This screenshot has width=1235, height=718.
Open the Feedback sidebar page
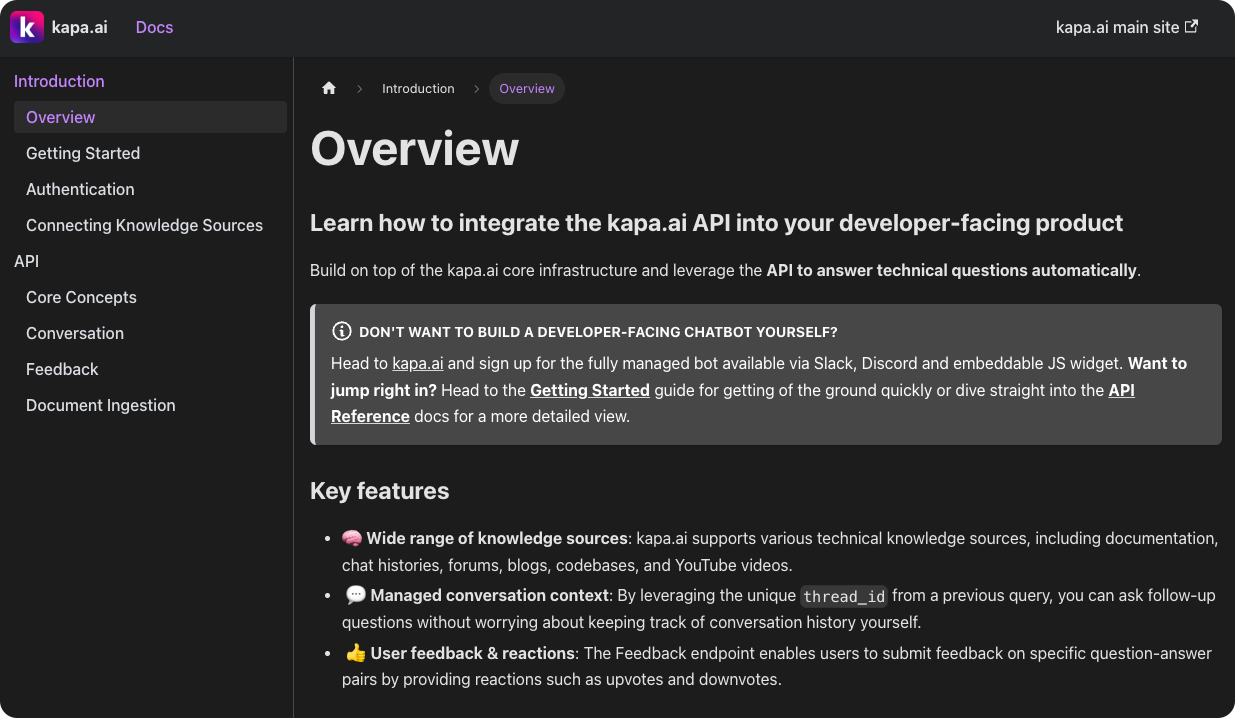tap(62, 369)
